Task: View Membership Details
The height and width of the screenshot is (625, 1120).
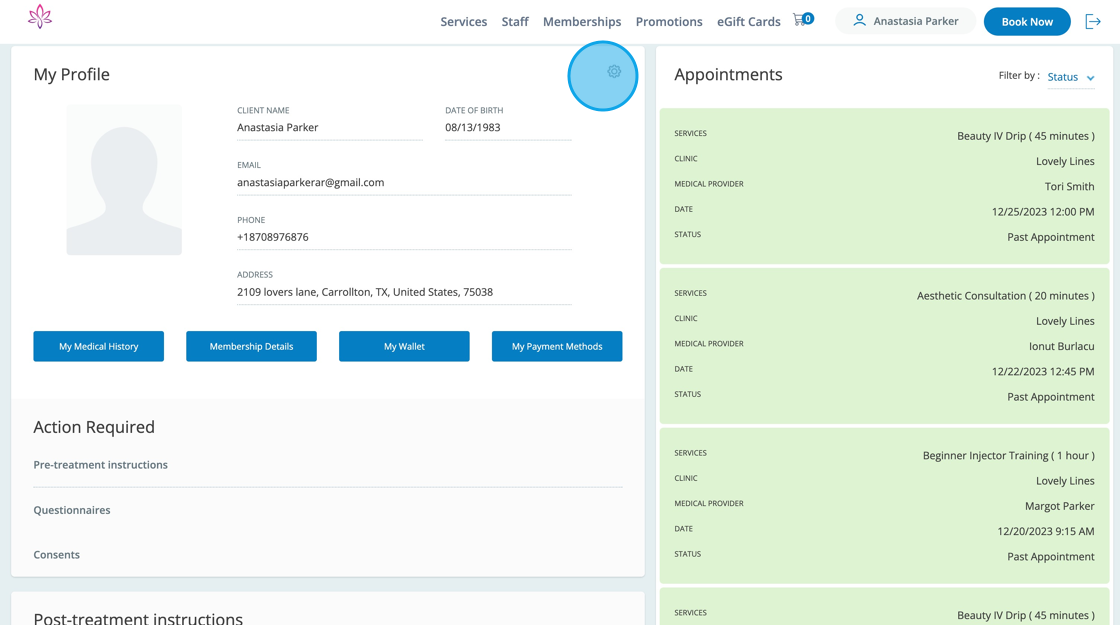Action: (x=251, y=346)
